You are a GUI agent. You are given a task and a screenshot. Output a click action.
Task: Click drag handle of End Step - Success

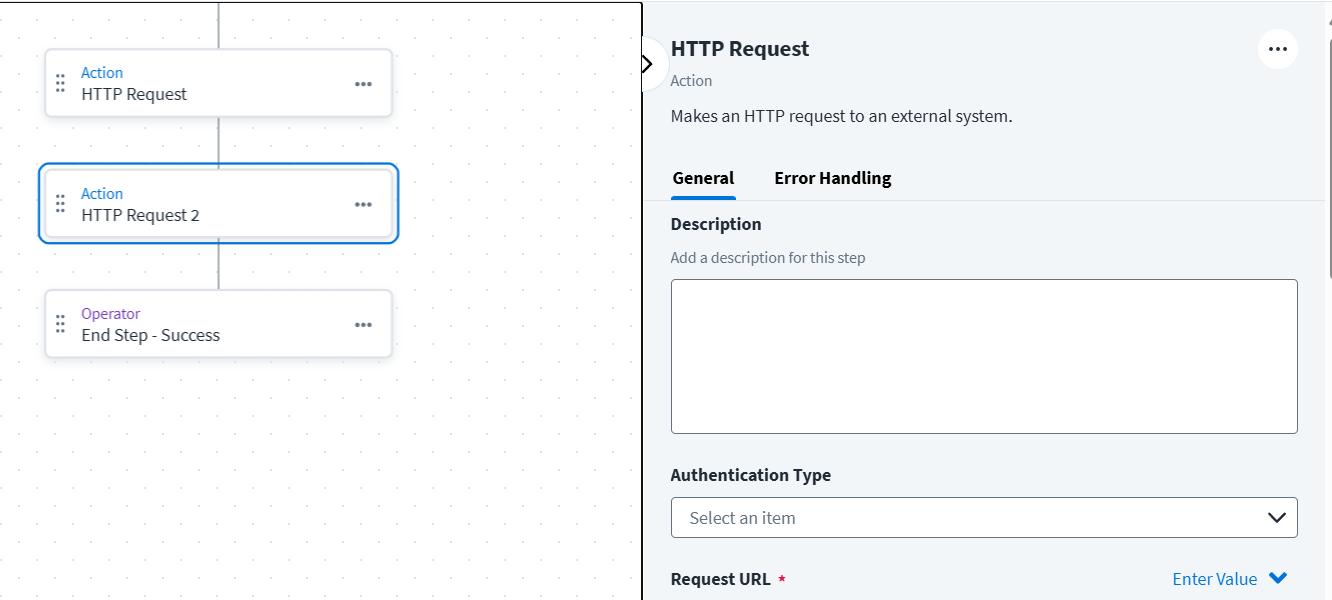tap(60, 324)
